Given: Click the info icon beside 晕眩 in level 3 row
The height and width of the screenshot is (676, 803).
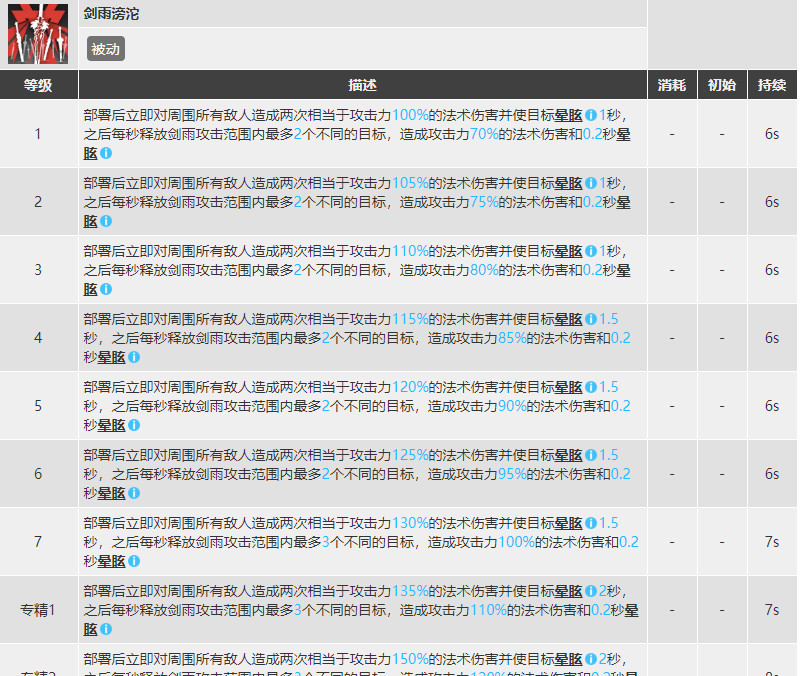Looking at the screenshot, I should [591, 251].
